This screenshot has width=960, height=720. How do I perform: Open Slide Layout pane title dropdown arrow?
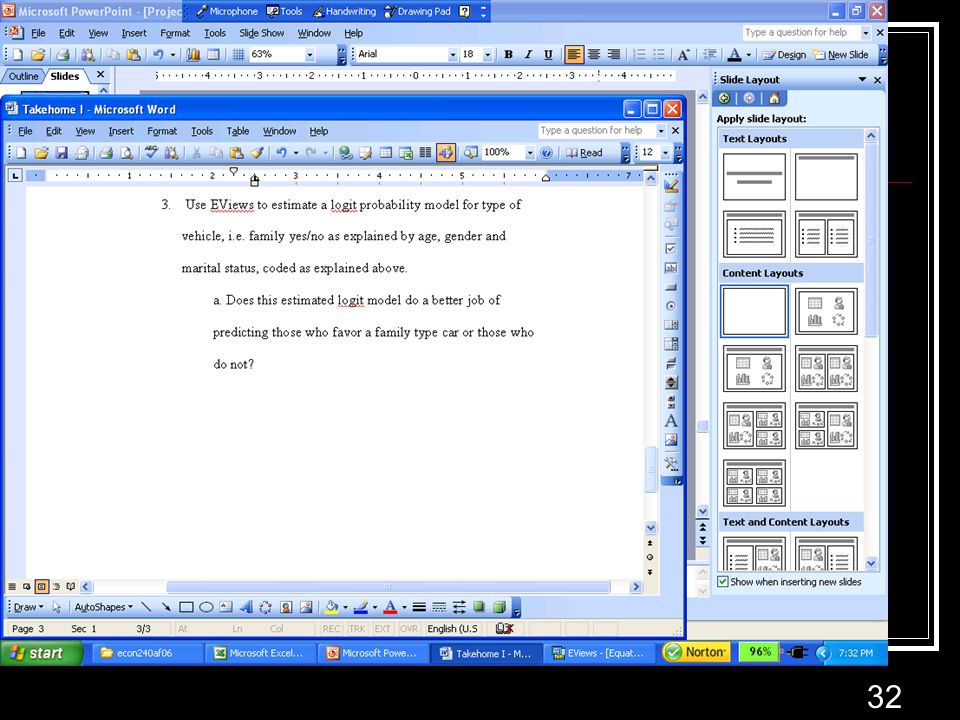pos(862,80)
